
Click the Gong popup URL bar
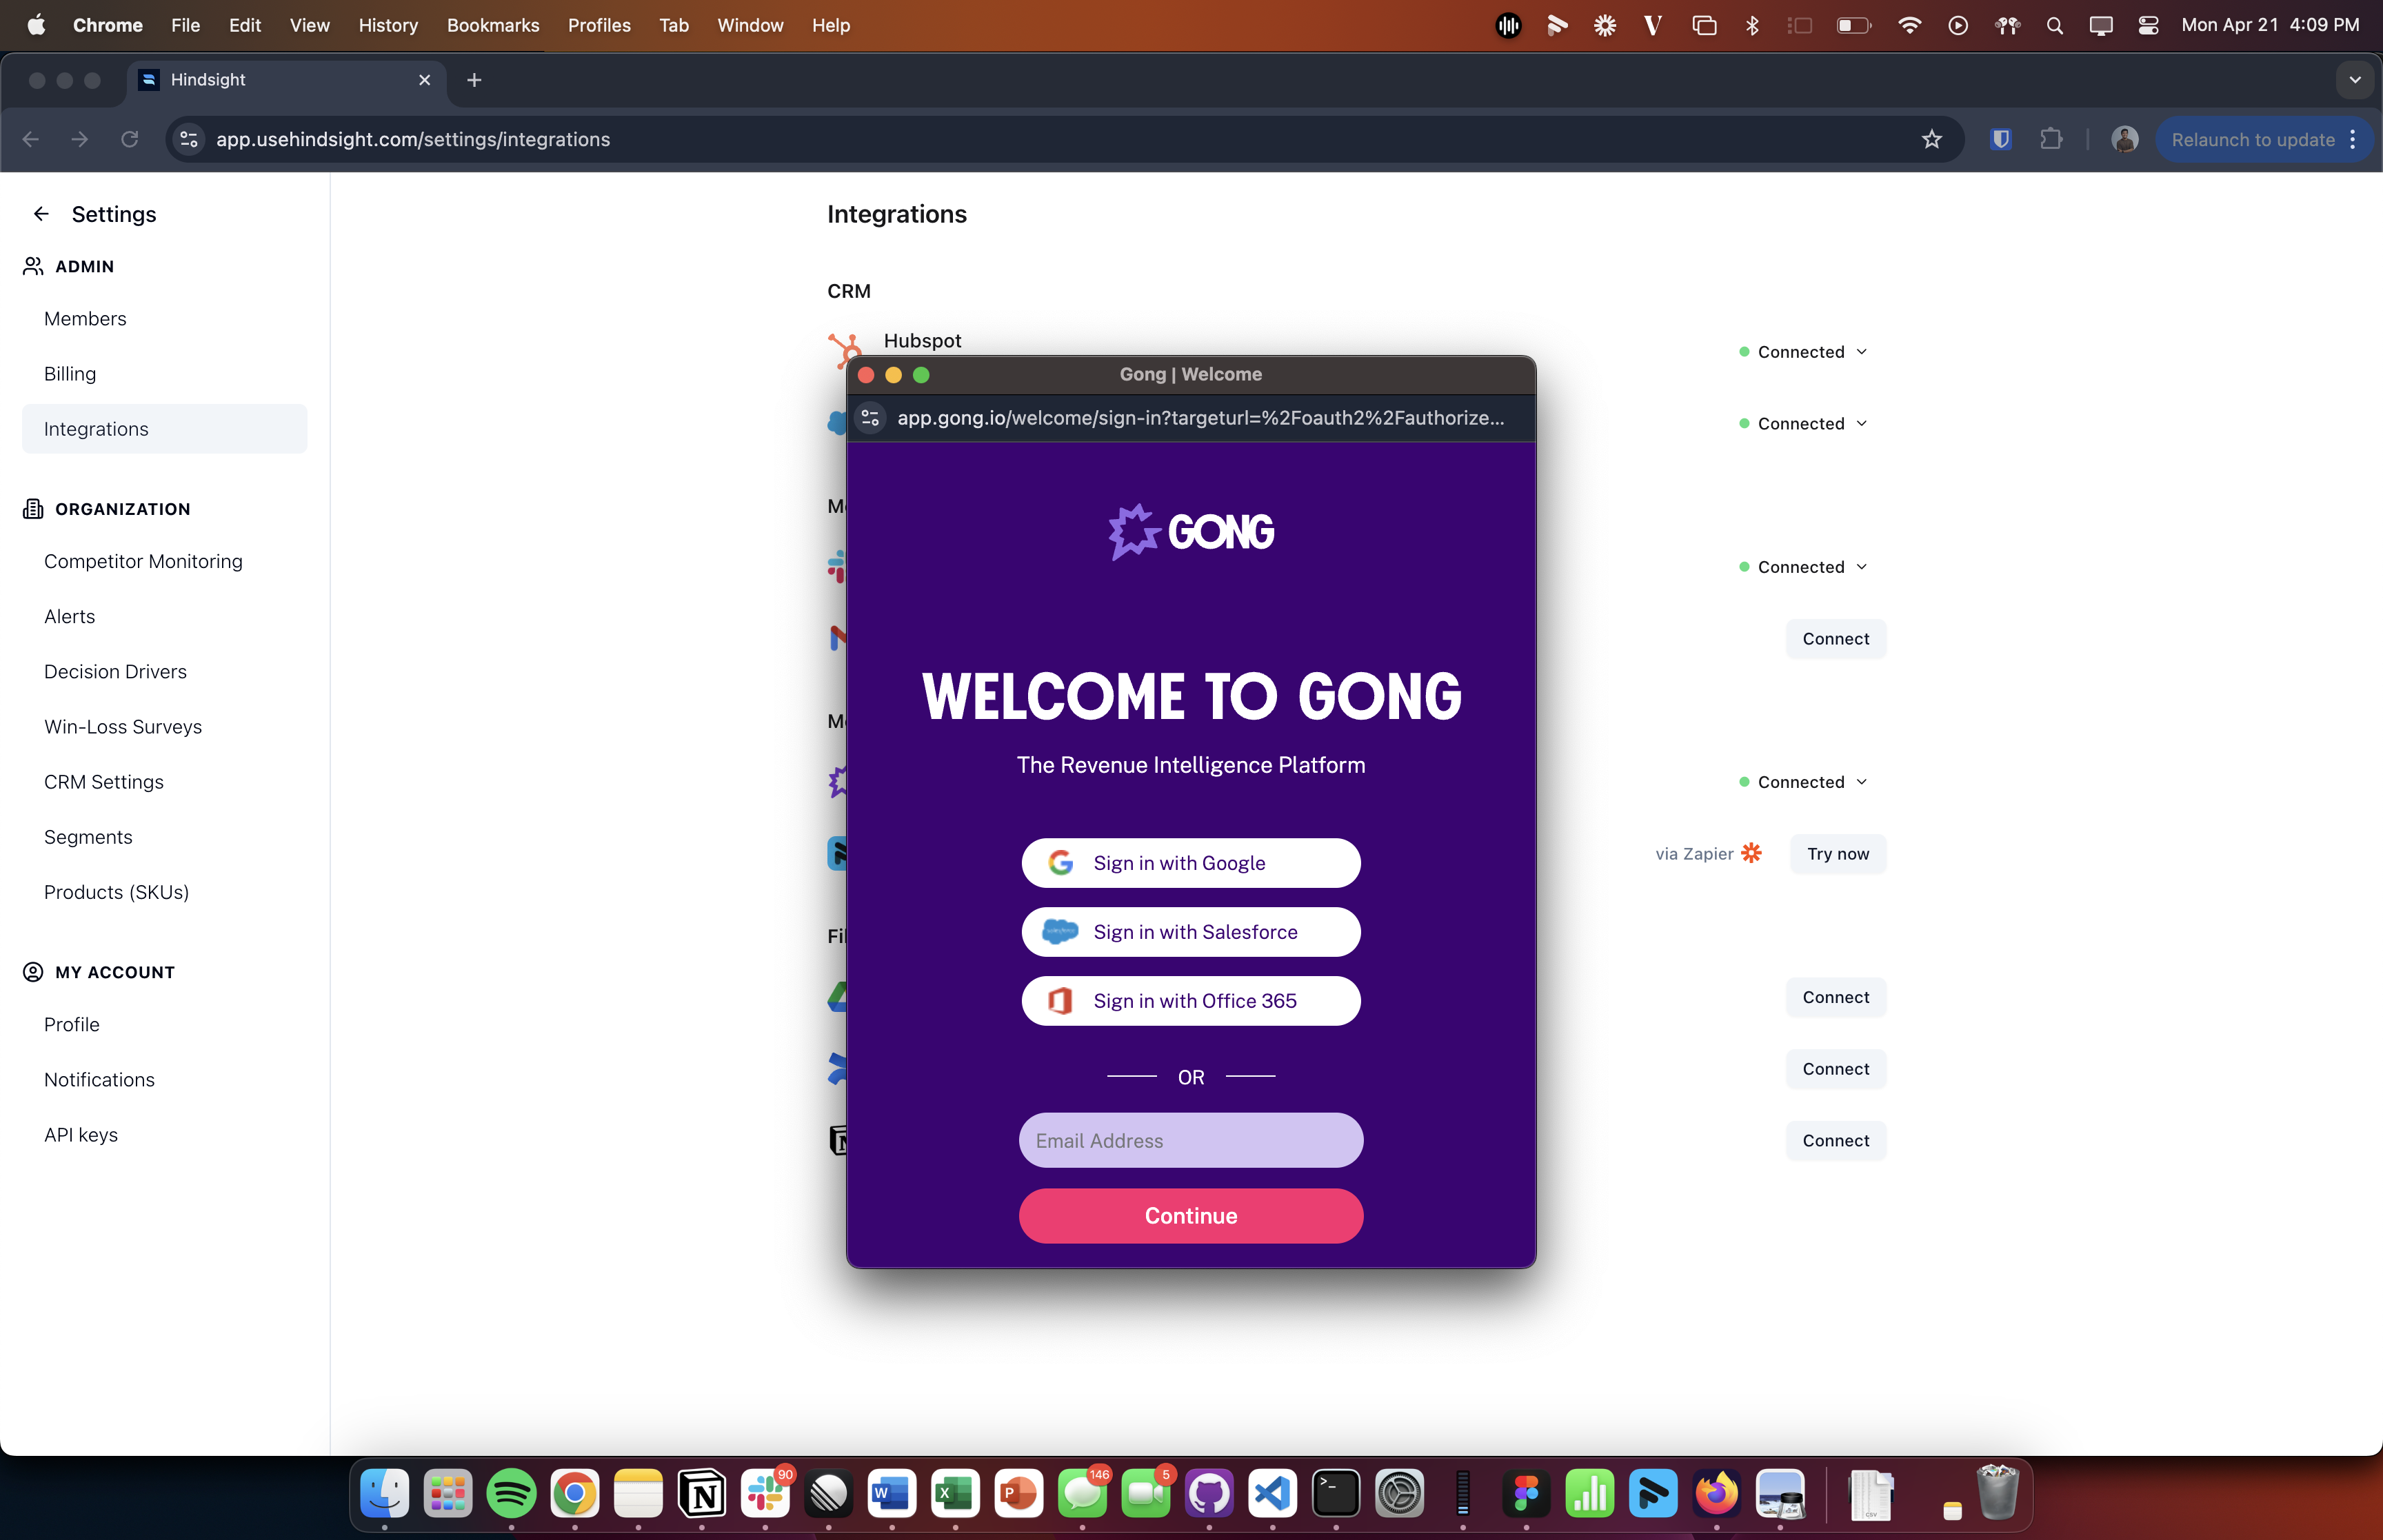(1200, 418)
